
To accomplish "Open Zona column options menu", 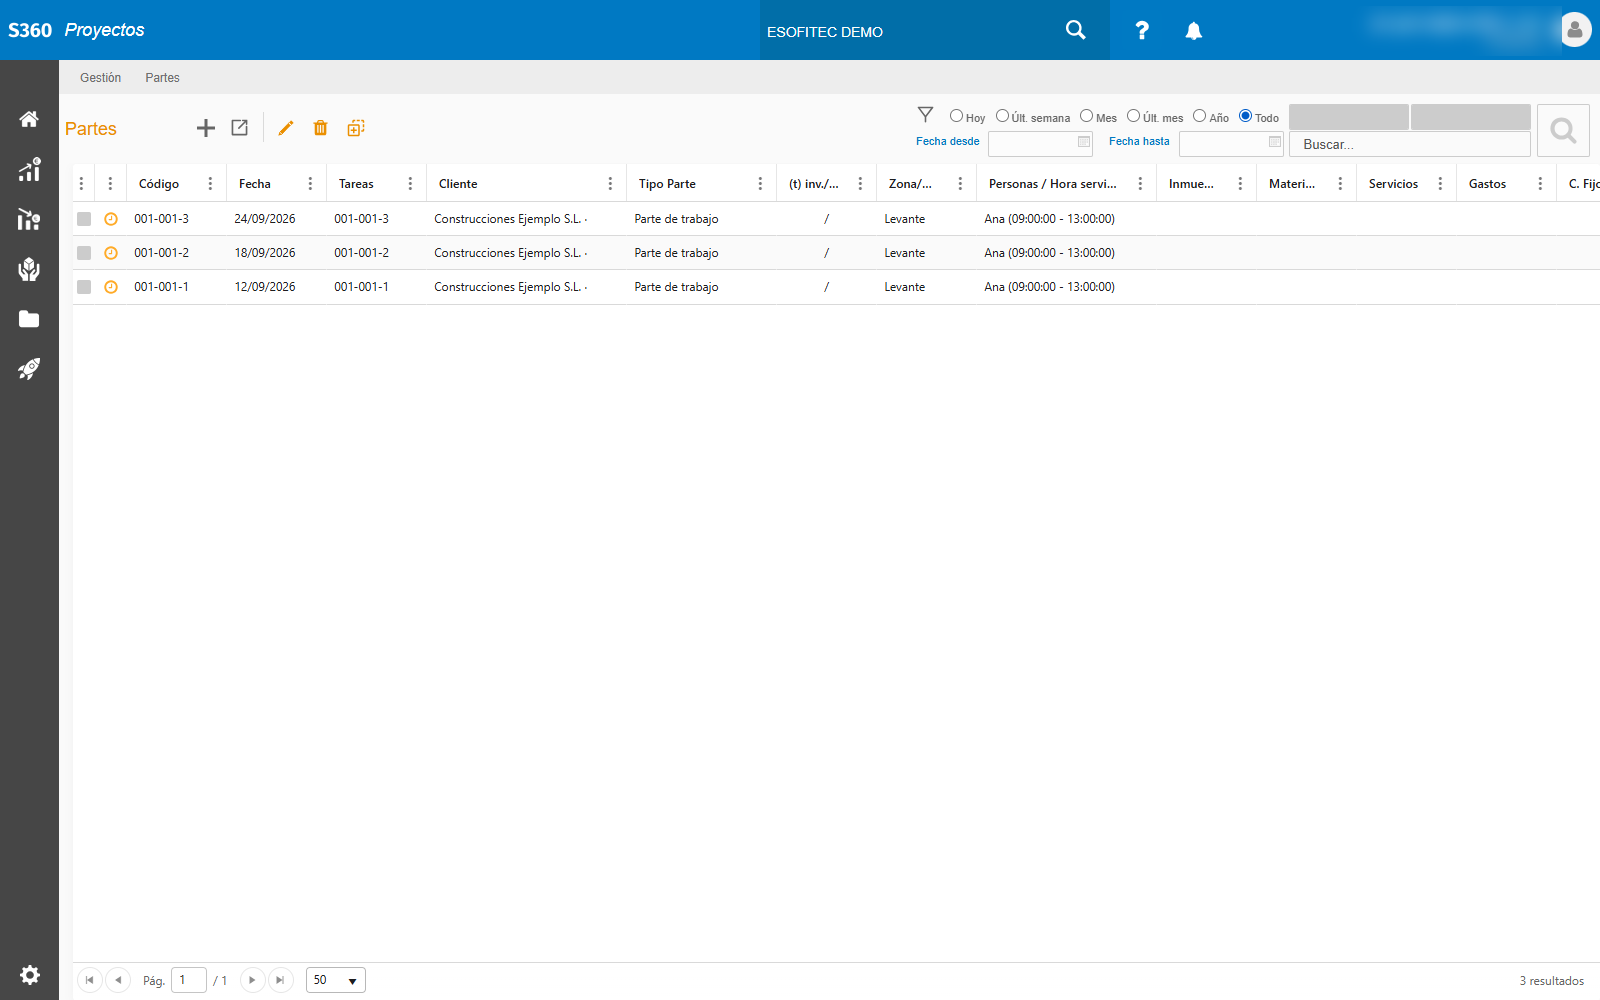I will 960,184.
